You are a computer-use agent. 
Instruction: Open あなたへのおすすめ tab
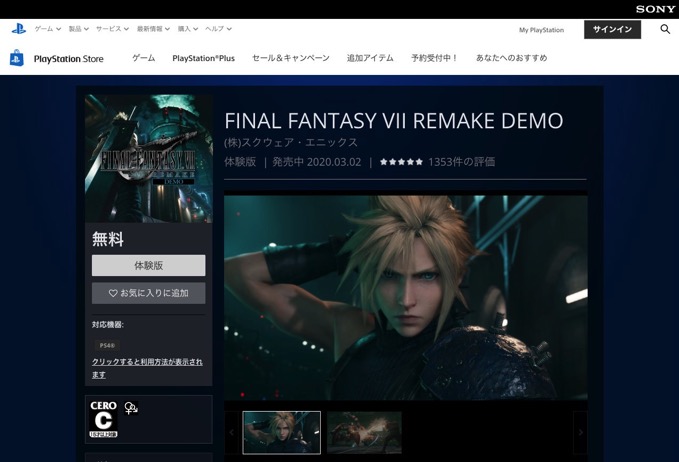pyautogui.click(x=511, y=58)
